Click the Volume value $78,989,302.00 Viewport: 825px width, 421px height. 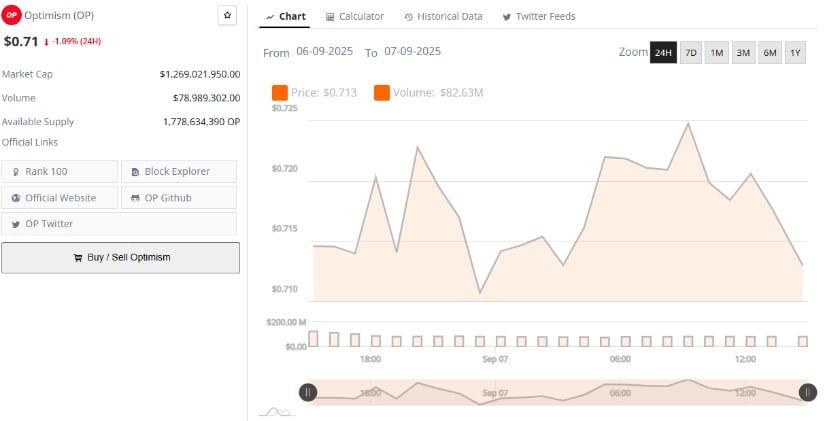coord(206,98)
